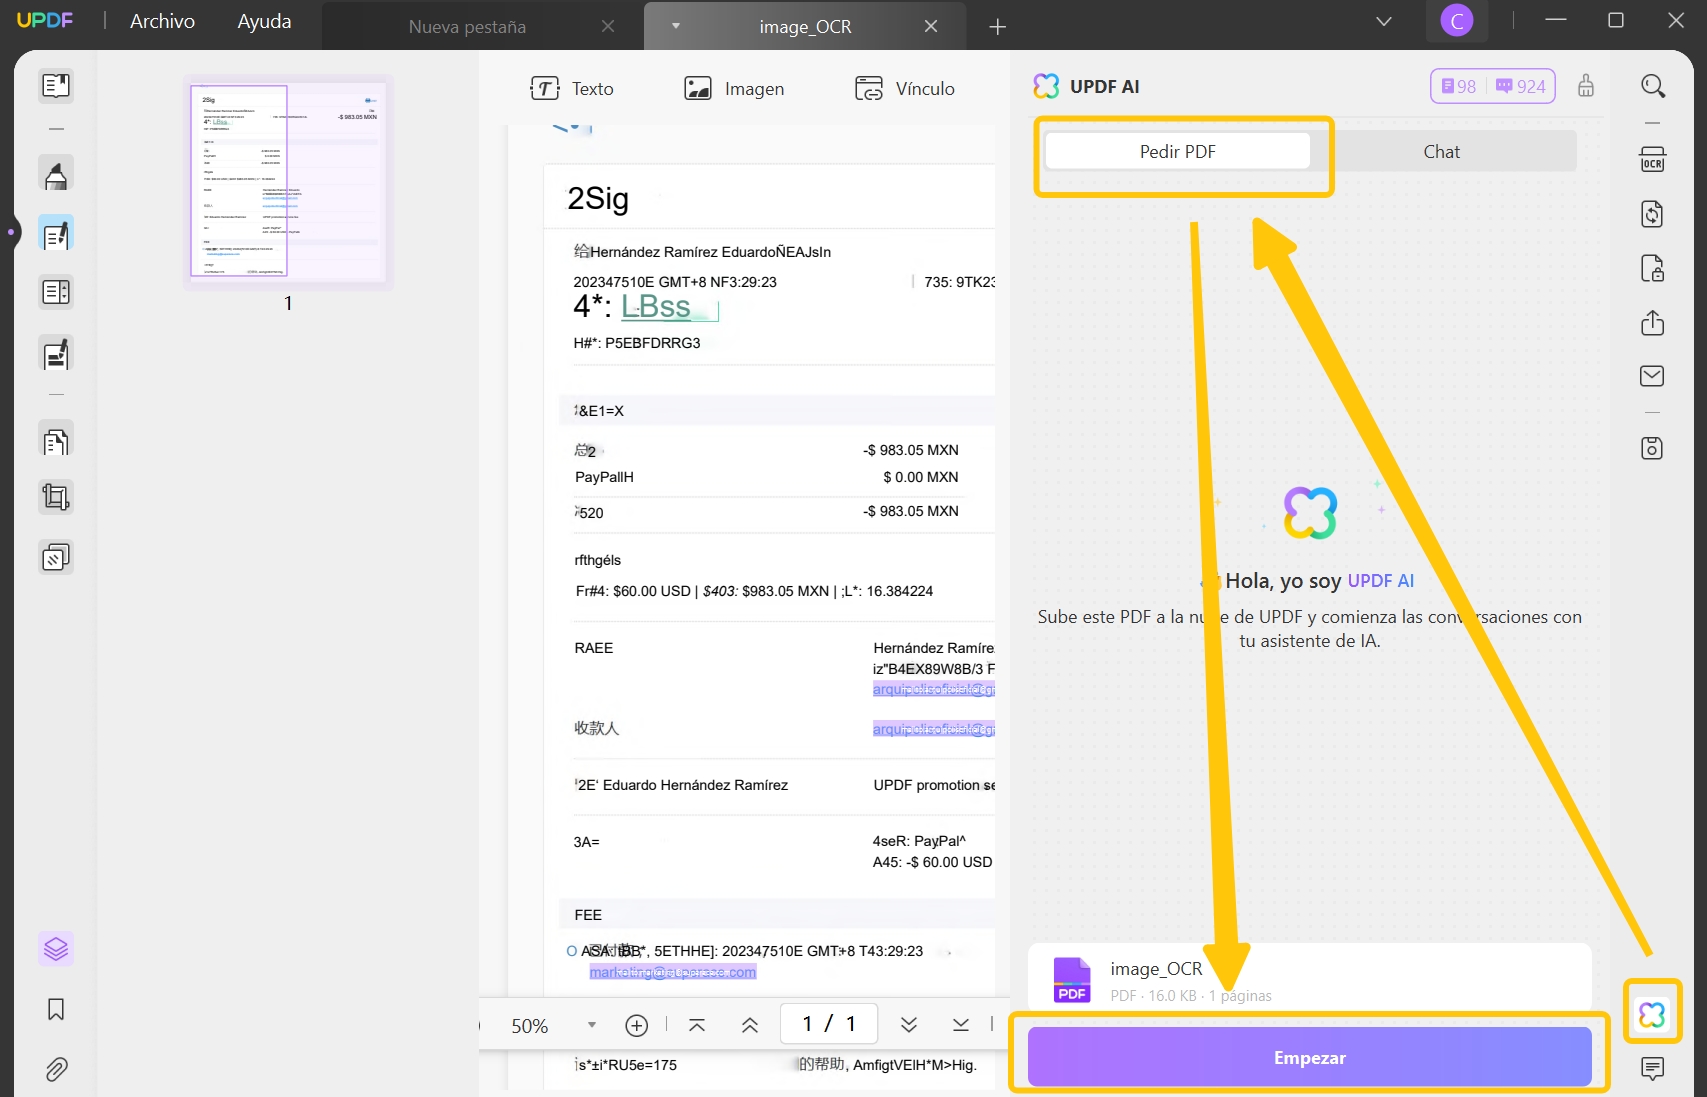The height and width of the screenshot is (1097, 1707).
Task: Open the document search tool
Action: 1652,86
